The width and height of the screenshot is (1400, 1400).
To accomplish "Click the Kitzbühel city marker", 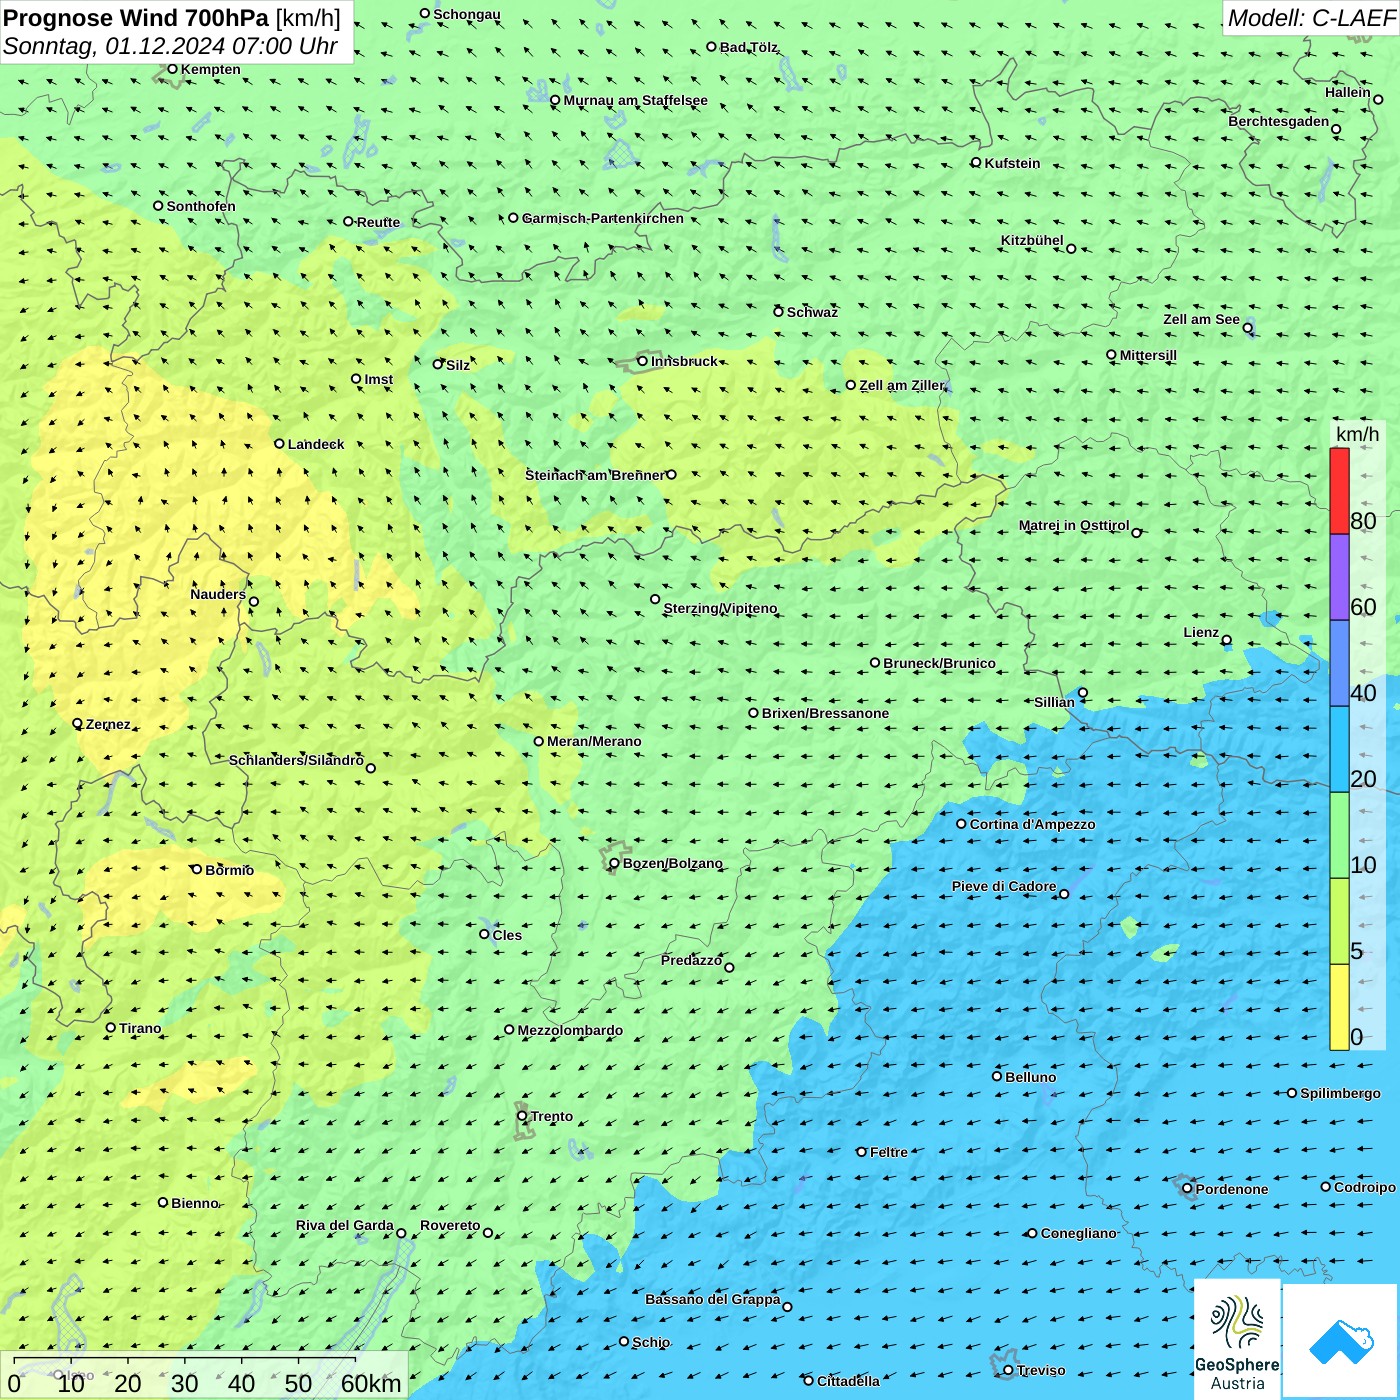I will [1071, 248].
